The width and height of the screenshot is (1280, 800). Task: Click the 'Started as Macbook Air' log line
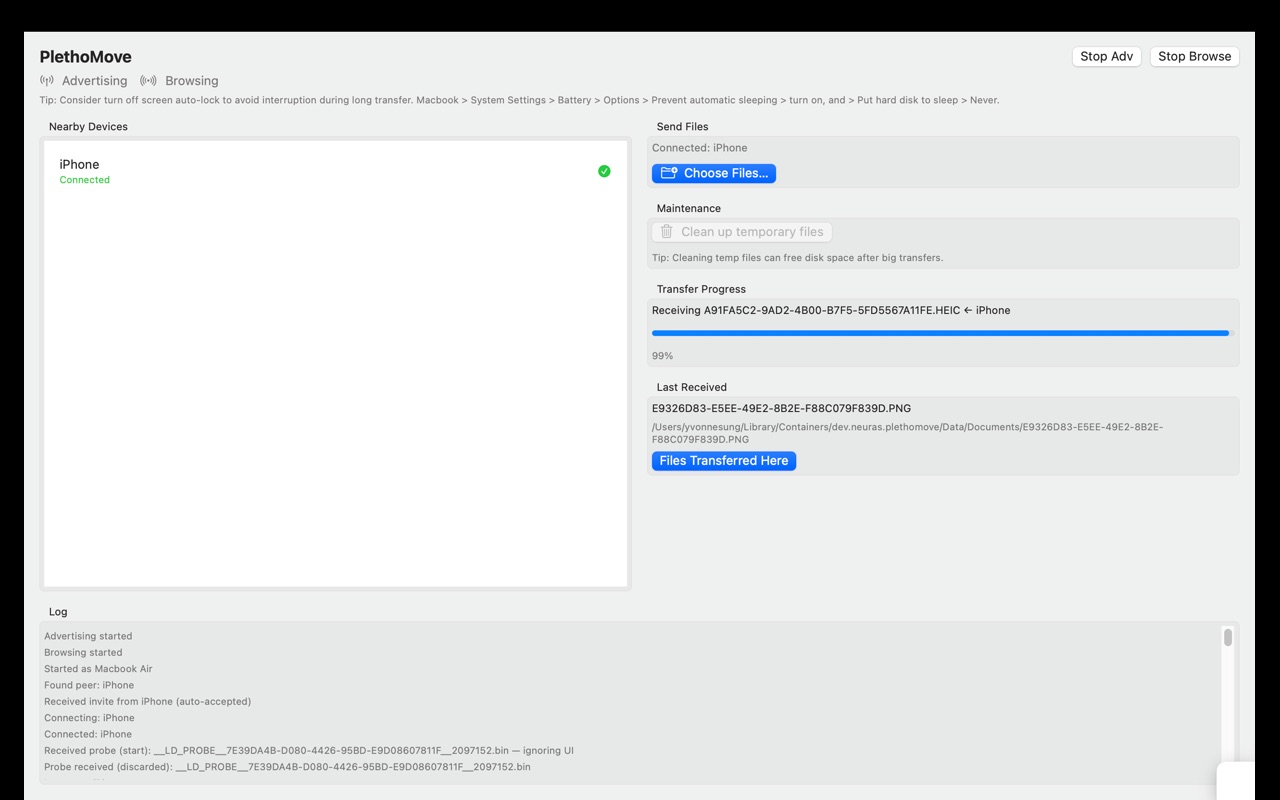(98, 669)
